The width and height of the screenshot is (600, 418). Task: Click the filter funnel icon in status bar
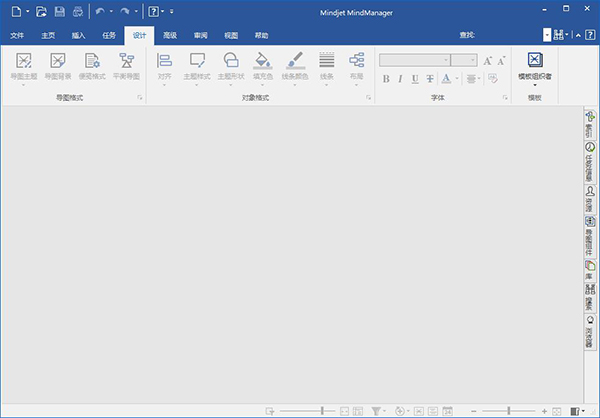tap(376, 411)
